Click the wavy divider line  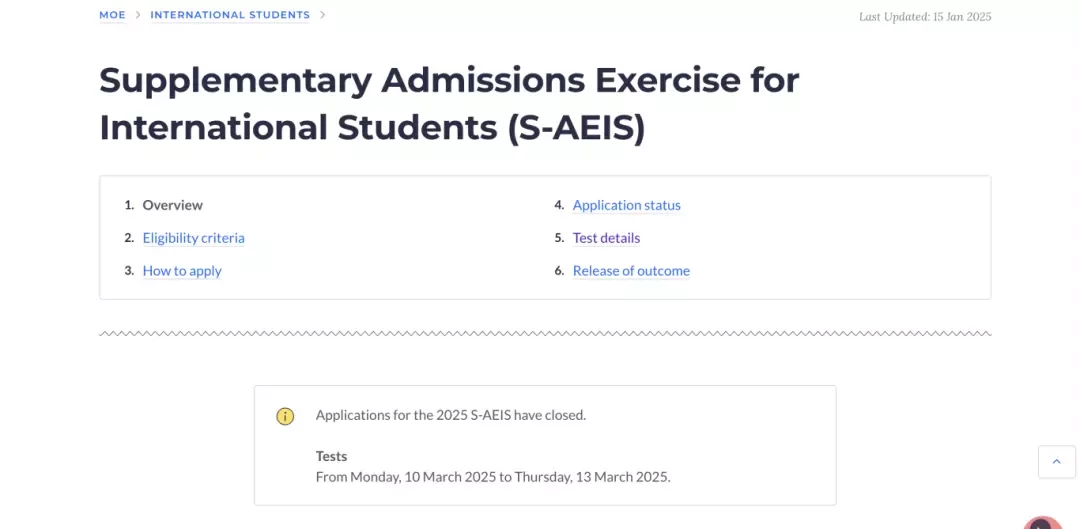545,333
